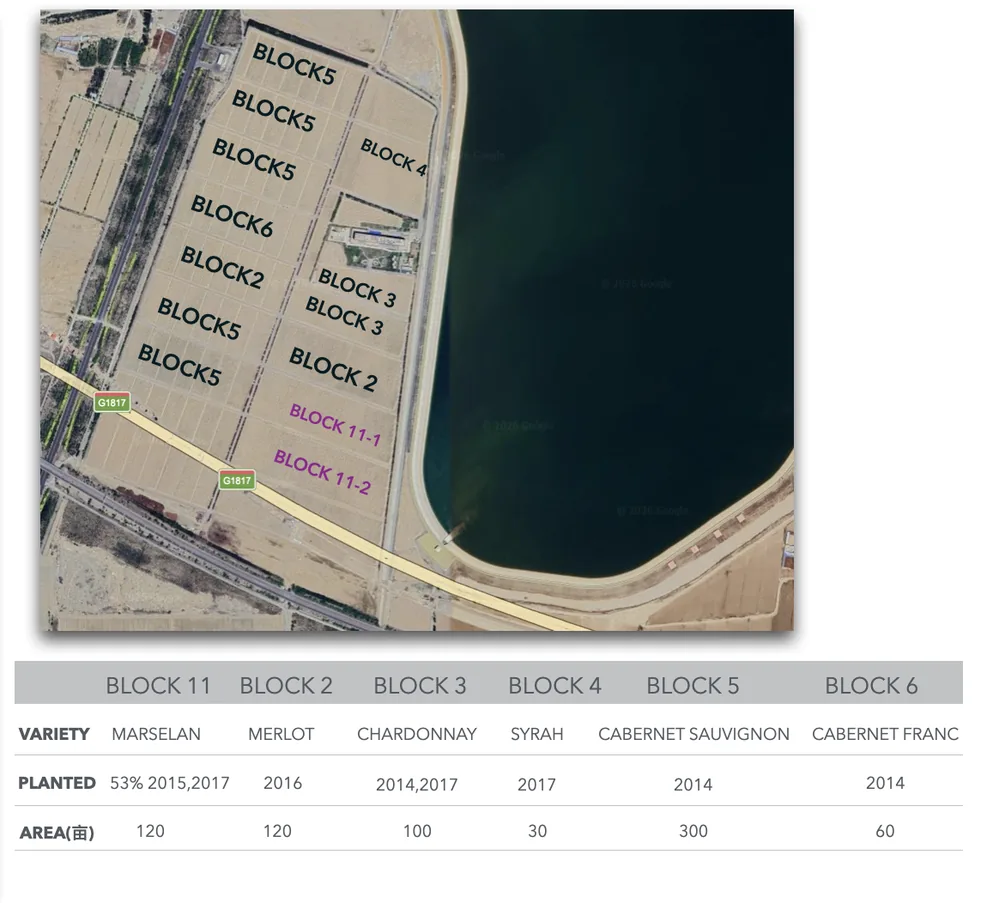Click the area value 60
The image size is (999, 903).
pyautogui.click(x=885, y=832)
